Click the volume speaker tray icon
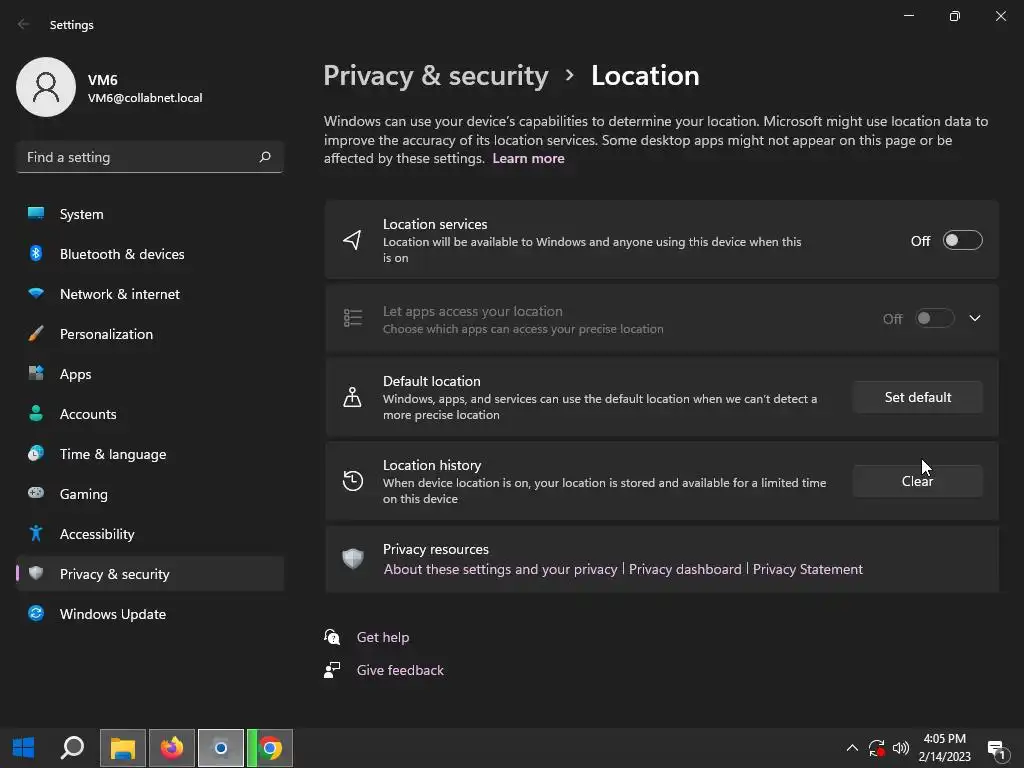Image resolution: width=1024 pixels, height=768 pixels. coord(900,748)
